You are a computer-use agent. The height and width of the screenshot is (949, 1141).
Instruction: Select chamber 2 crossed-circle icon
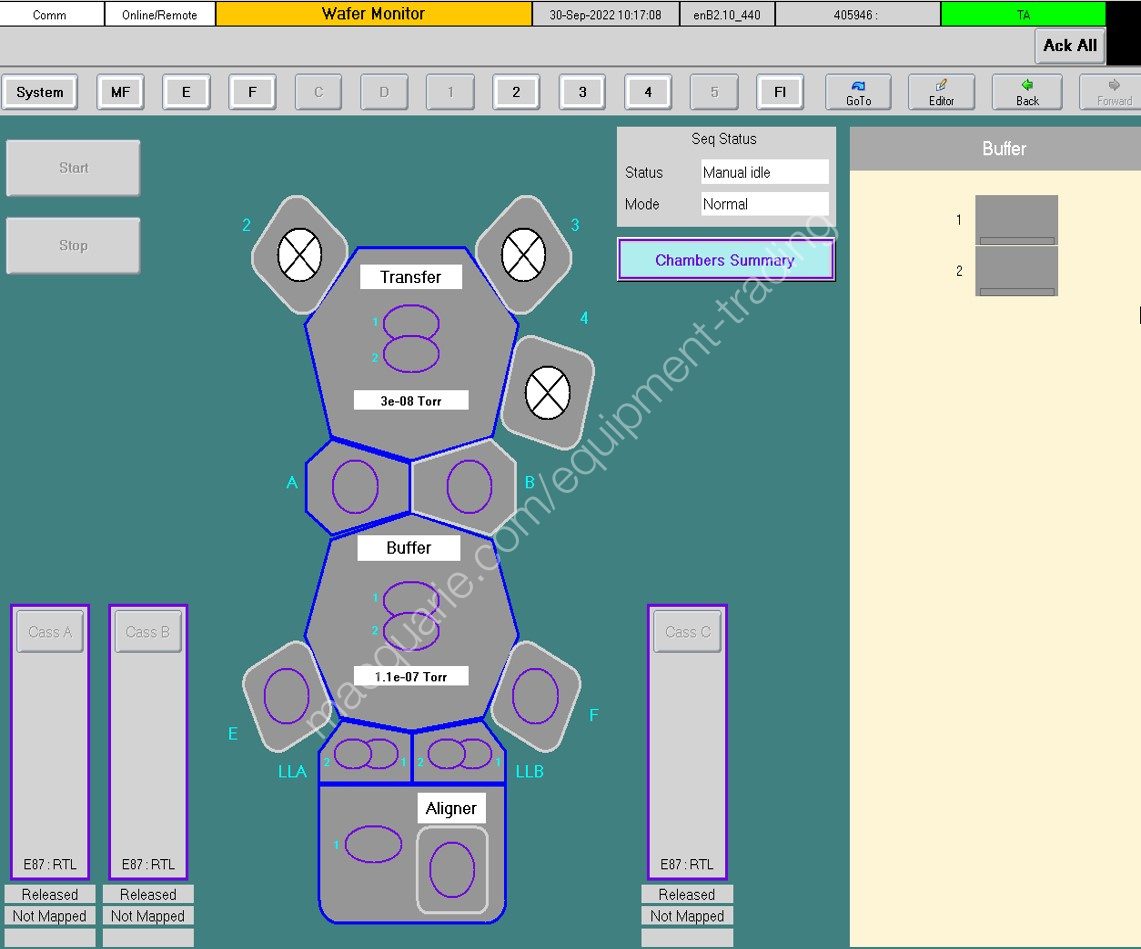300,255
